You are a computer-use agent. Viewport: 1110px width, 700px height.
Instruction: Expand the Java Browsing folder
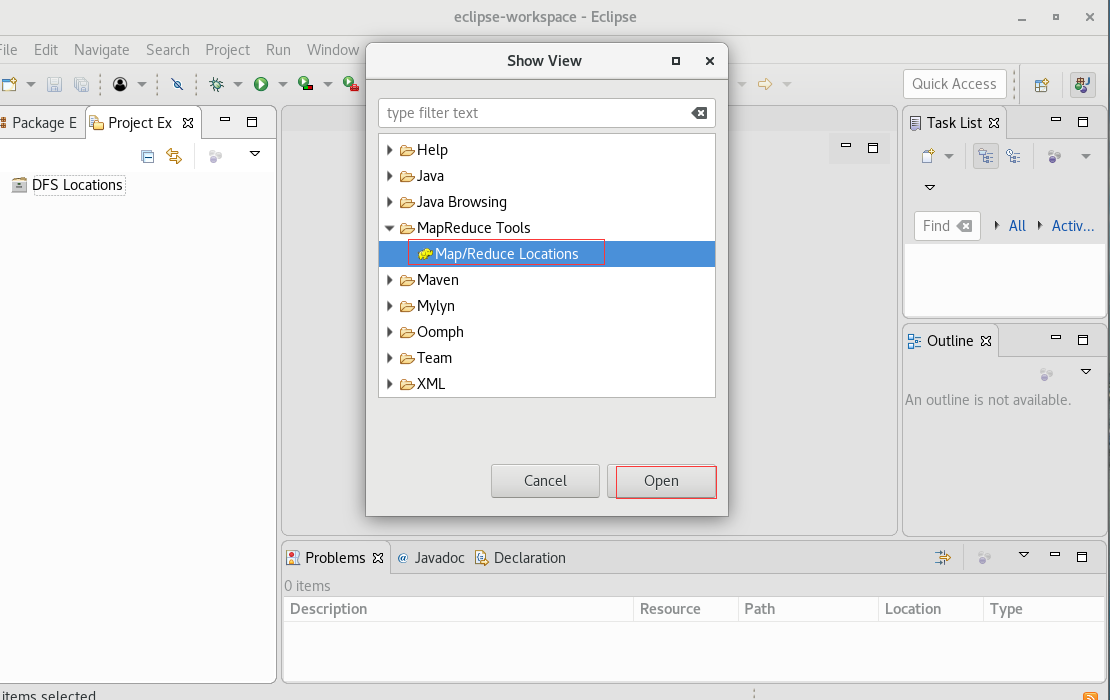pos(389,202)
